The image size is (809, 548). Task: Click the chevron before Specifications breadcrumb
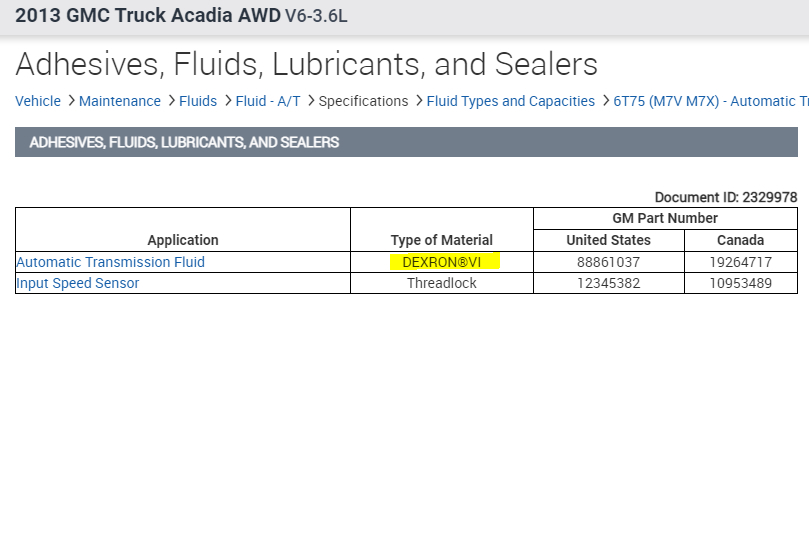coord(310,101)
